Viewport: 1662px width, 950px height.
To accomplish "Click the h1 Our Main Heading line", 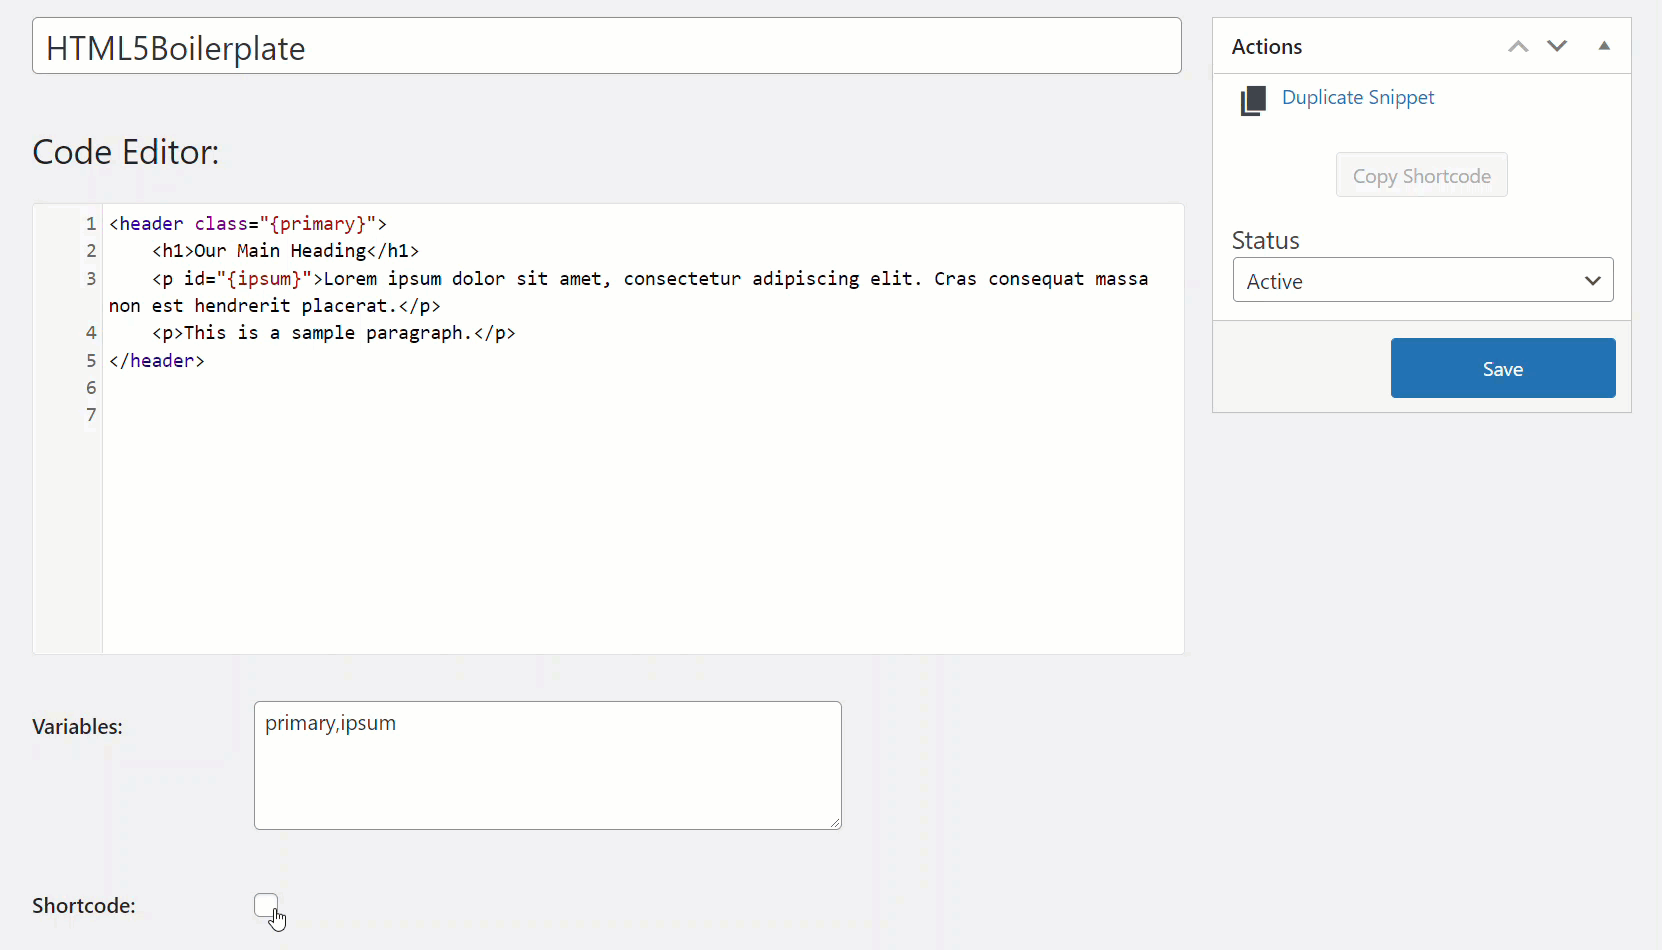I will 285,251.
